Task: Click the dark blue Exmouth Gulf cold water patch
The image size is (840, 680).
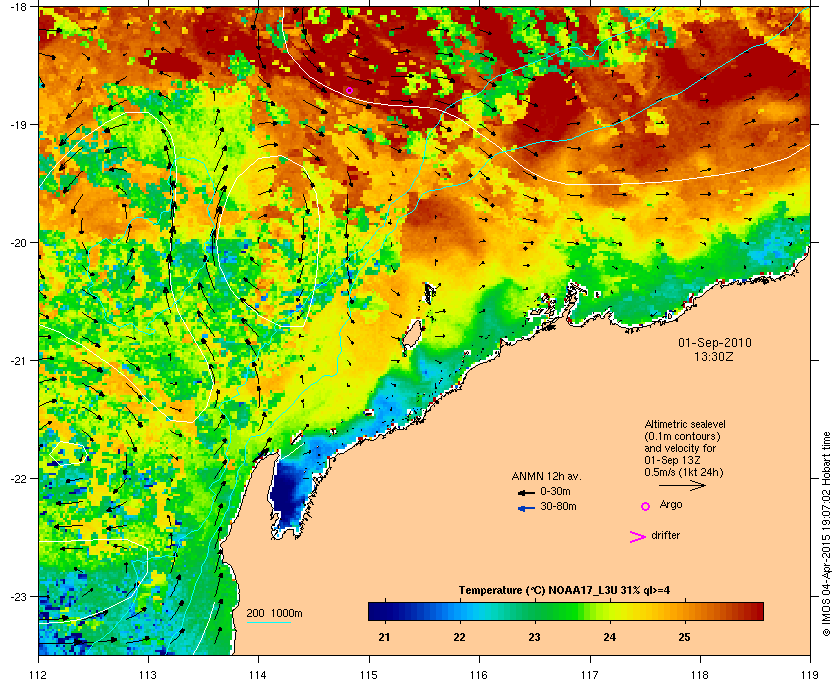Action: pyautogui.click(x=287, y=494)
